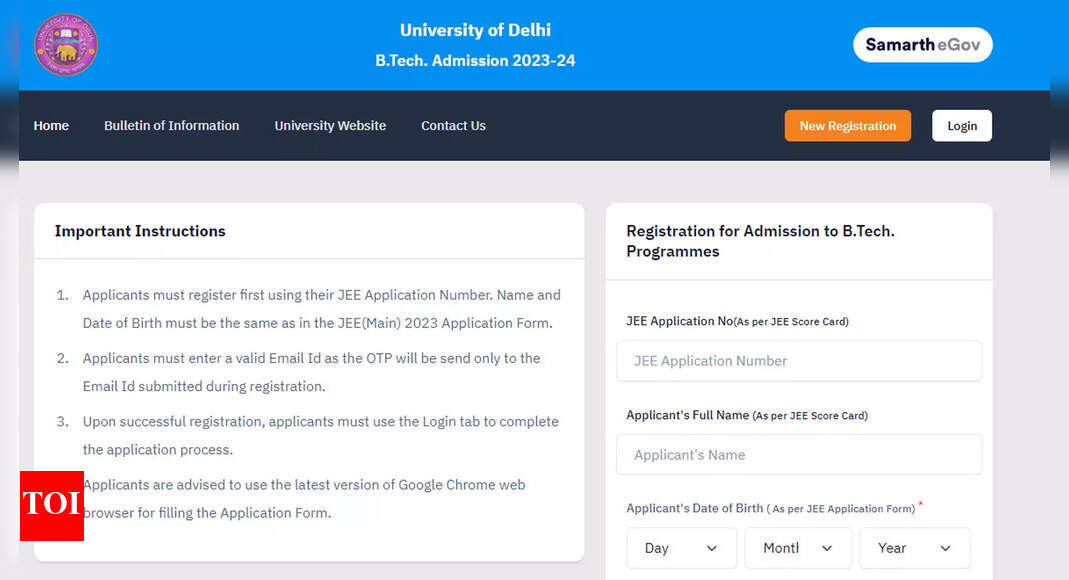Click the orange New Registration button
The width and height of the screenshot is (1069, 580).
pyautogui.click(x=847, y=125)
